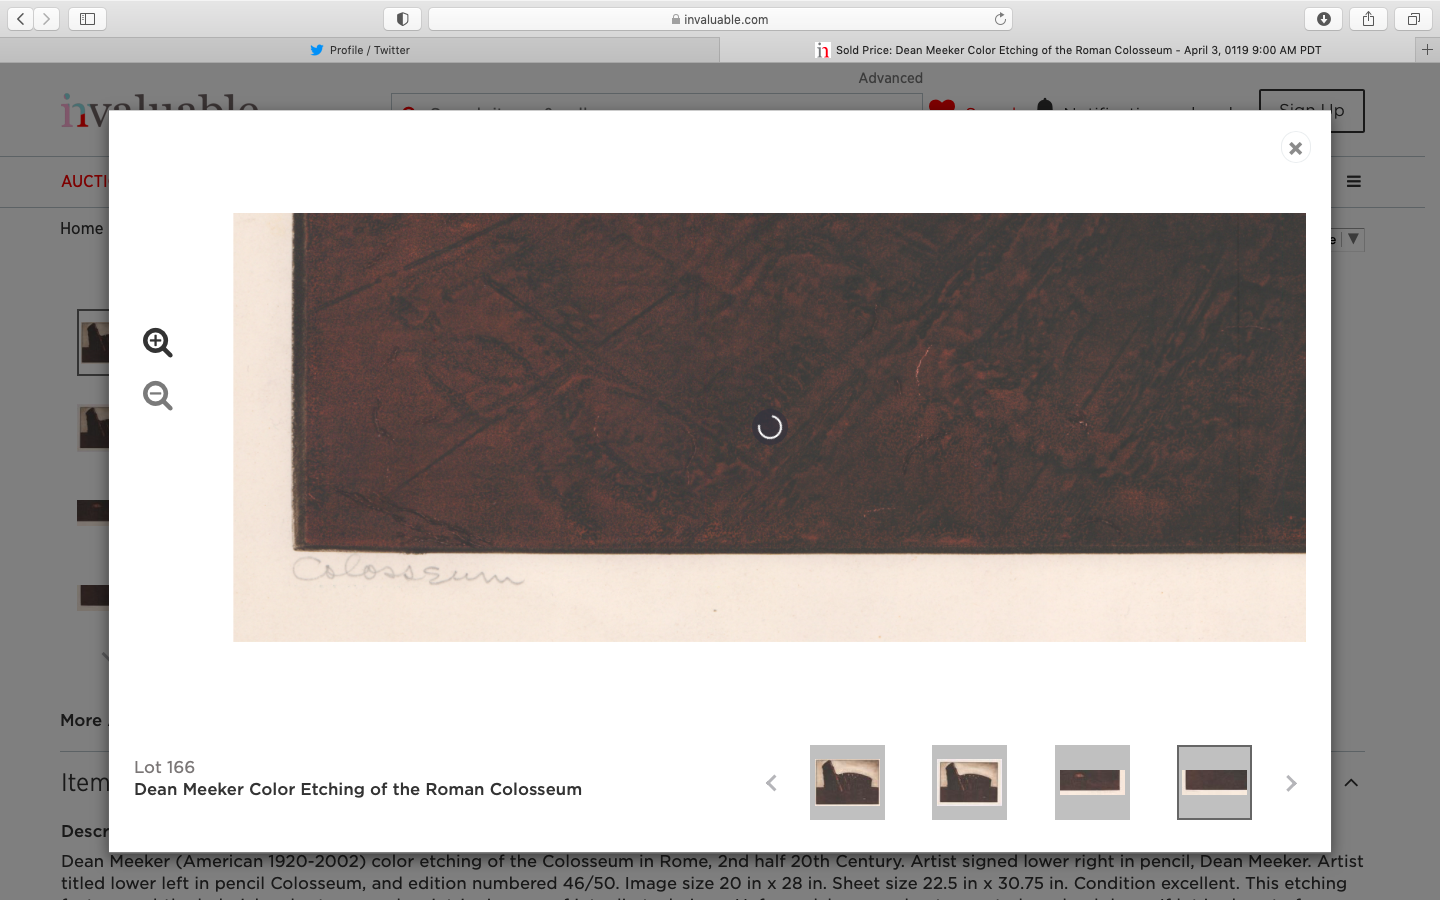Select the fourth filmstrip image thumbnail
Viewport: 1440px width, 900px height.
coord(1214,782)
